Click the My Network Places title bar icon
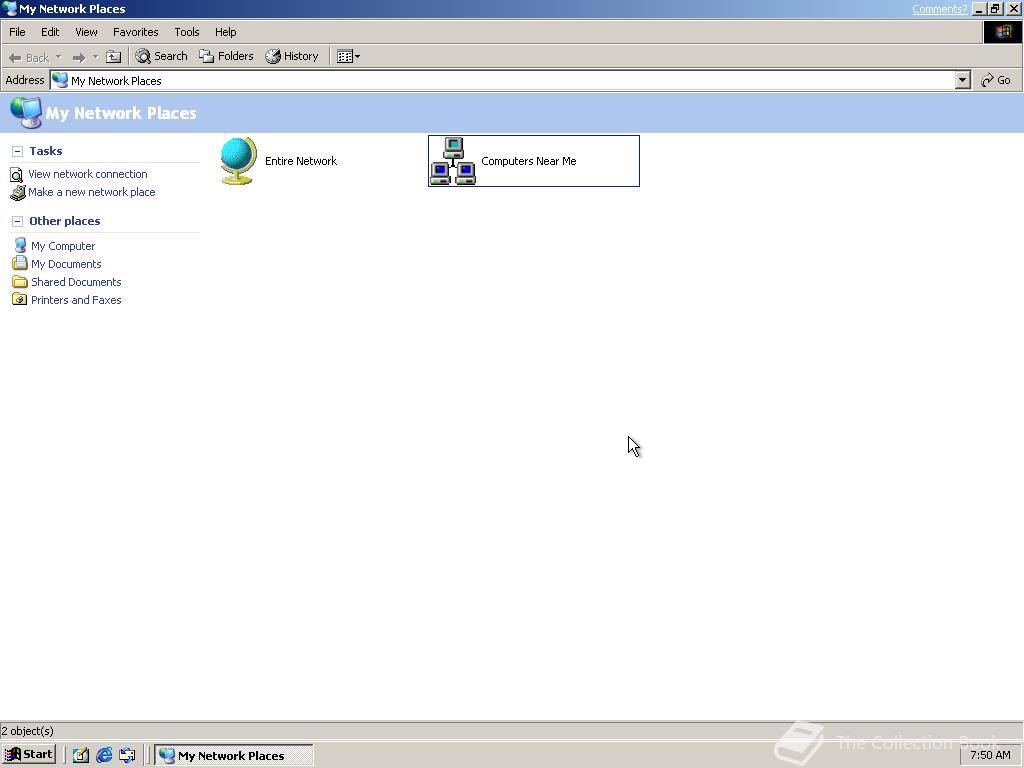This screenshot has height=768, width=1024. pos(10,8)
